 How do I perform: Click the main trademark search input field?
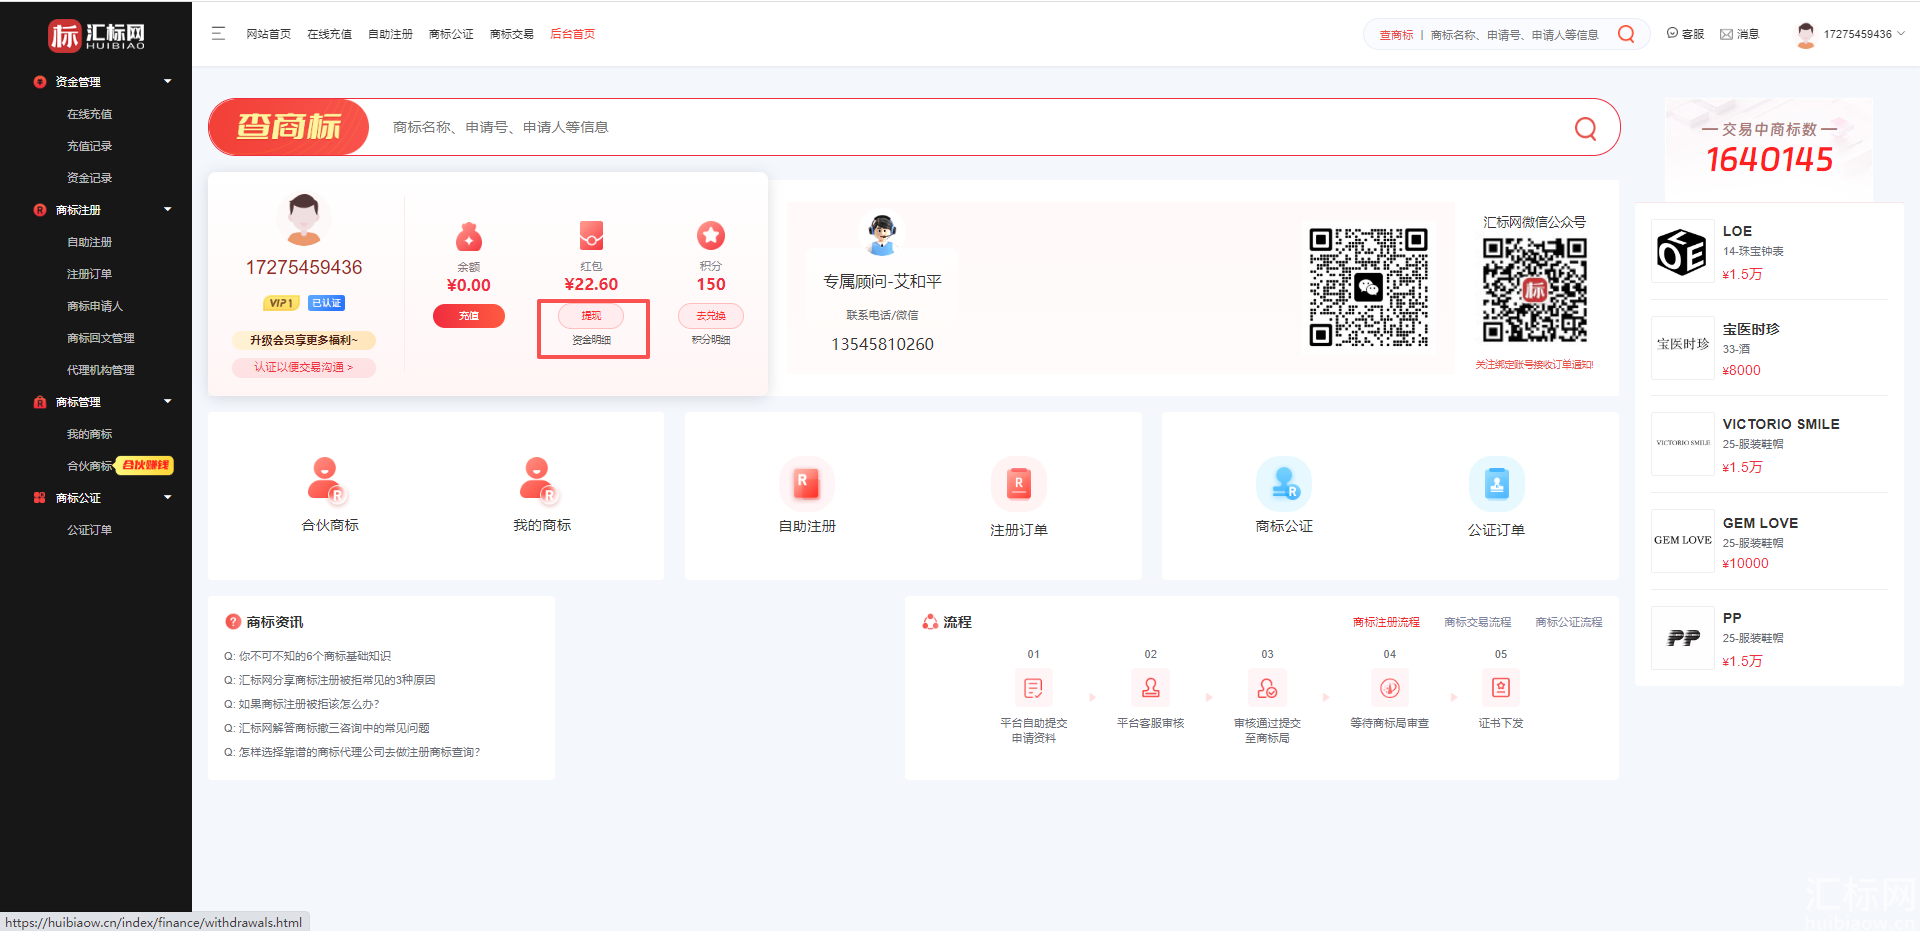(x=970, y=127)
